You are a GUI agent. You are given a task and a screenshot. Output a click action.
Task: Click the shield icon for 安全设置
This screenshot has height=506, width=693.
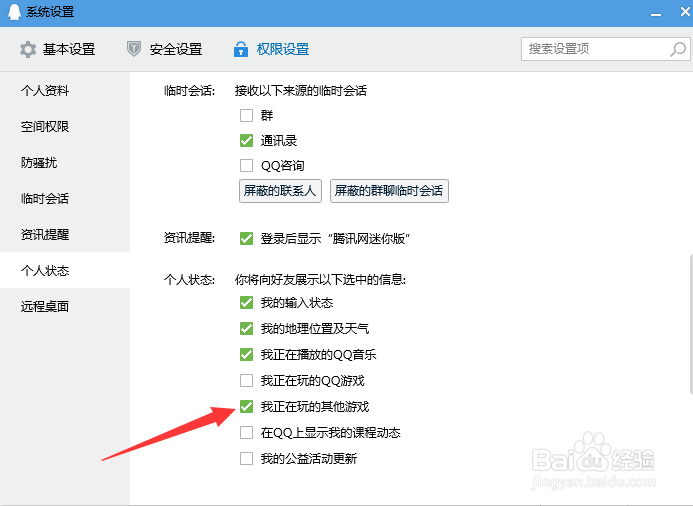[x=133, y=49]
